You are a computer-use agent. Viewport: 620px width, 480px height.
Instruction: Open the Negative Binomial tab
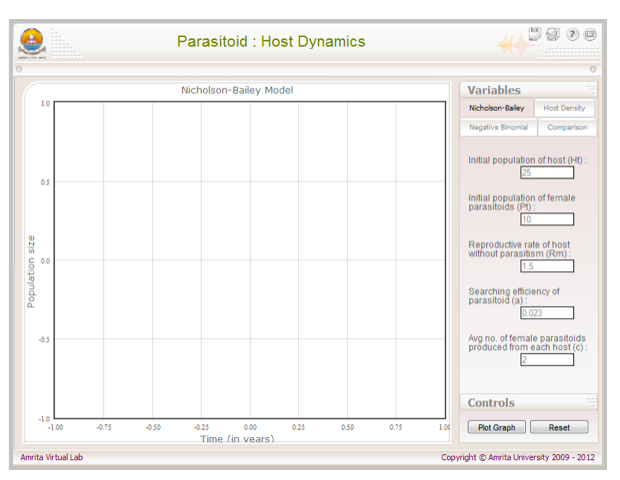coord(499,127)
